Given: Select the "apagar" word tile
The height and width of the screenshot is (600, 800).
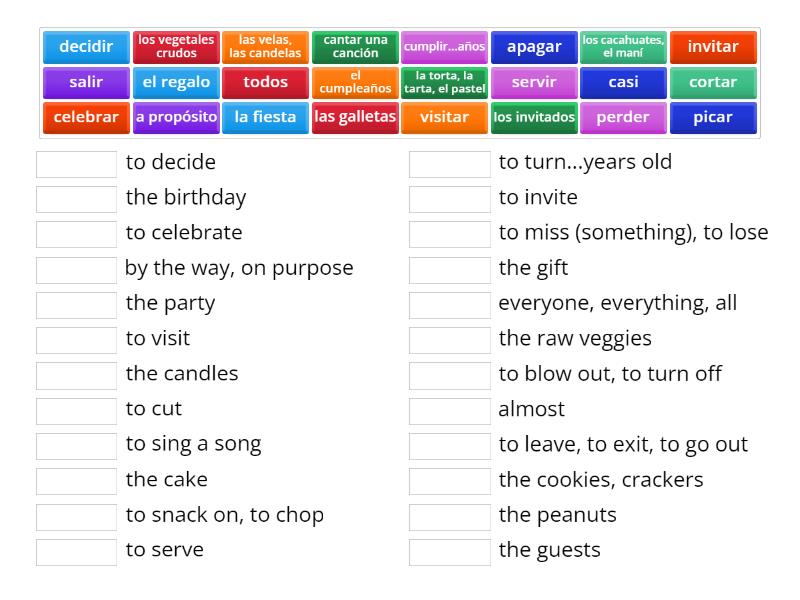Looking at the screenshot, I should [x=534, y=46].
